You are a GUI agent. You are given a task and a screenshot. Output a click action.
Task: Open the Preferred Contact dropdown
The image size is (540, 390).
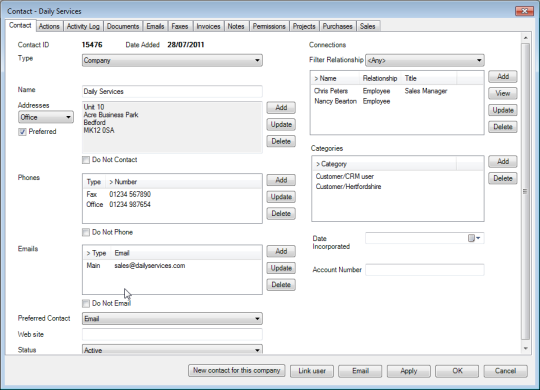[172, 319]
